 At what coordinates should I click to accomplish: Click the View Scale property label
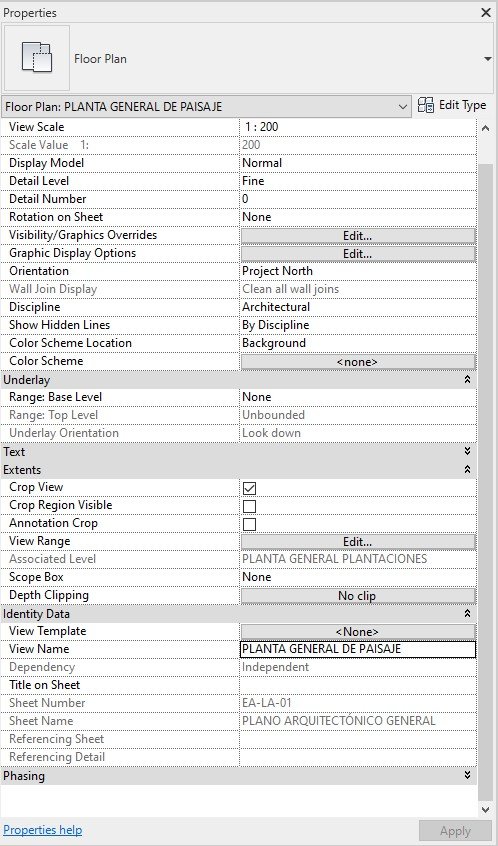point(37,127)
